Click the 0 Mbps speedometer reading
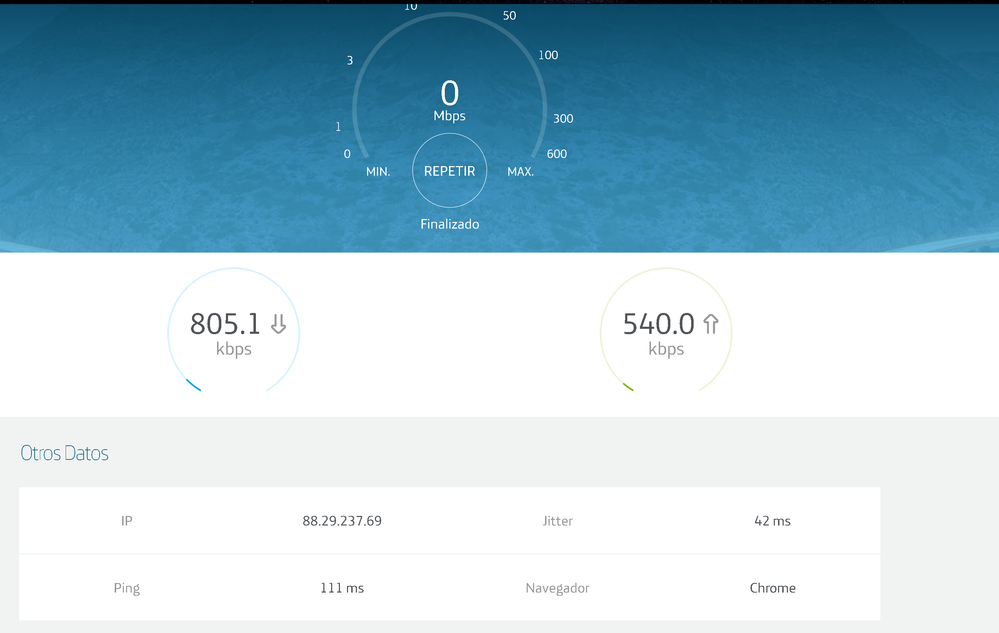This screenshot has height=633, width=999. [x=449, y=94]
